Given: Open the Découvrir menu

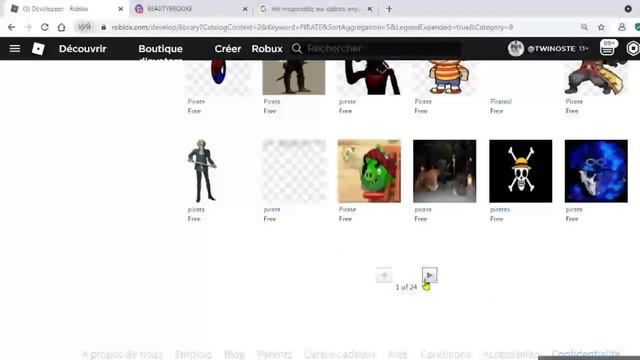Looking at the screenshot, I should pos(82,49).
